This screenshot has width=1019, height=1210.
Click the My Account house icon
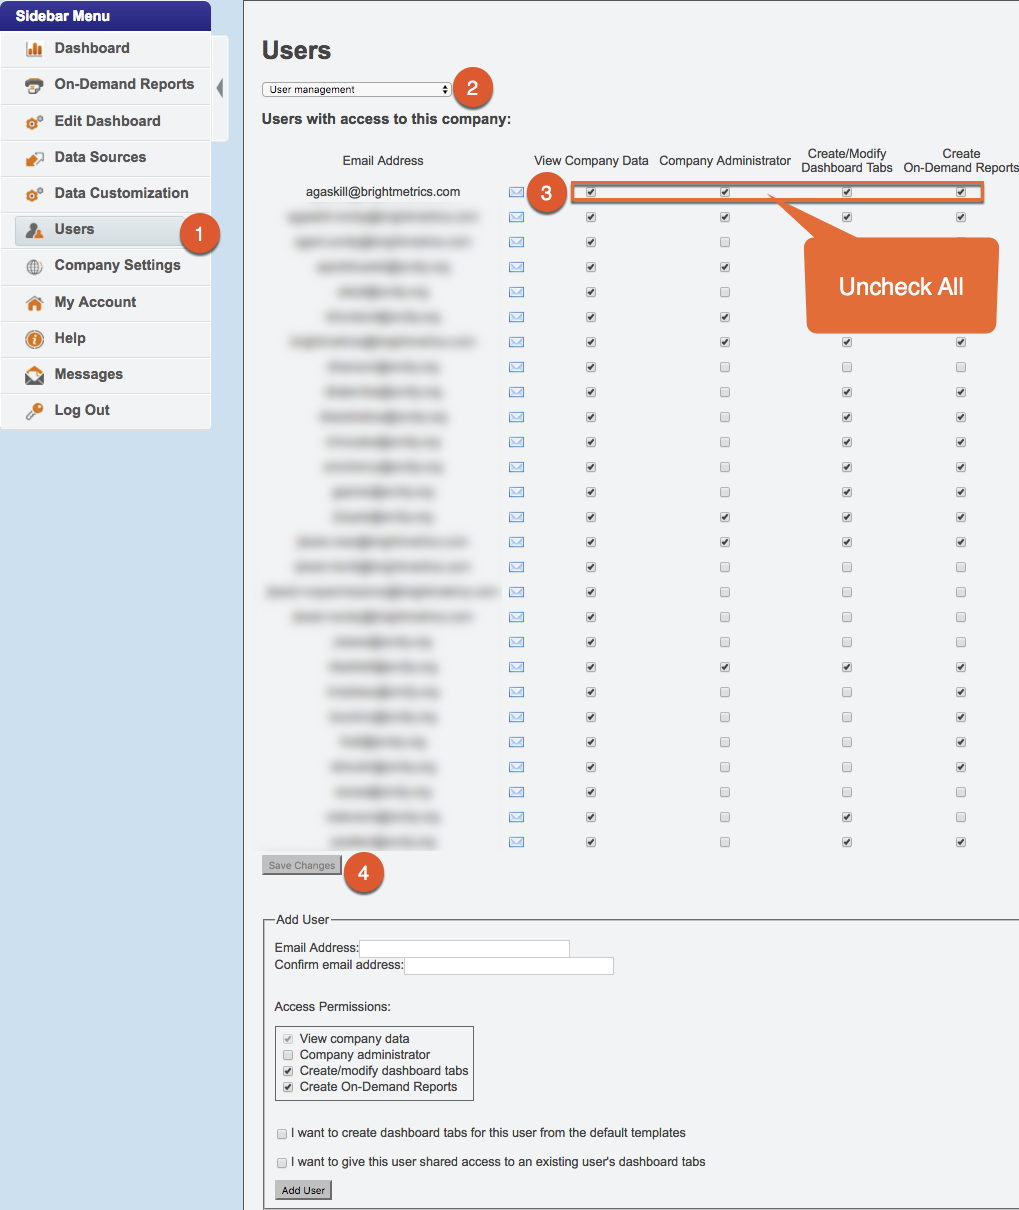pos(34,303)
